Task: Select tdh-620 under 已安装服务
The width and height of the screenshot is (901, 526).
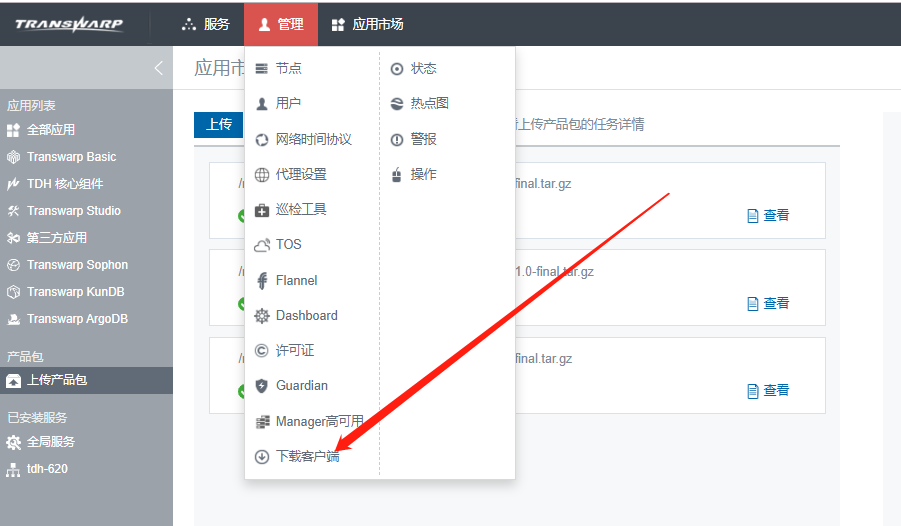Action: (x=47, y=469)
